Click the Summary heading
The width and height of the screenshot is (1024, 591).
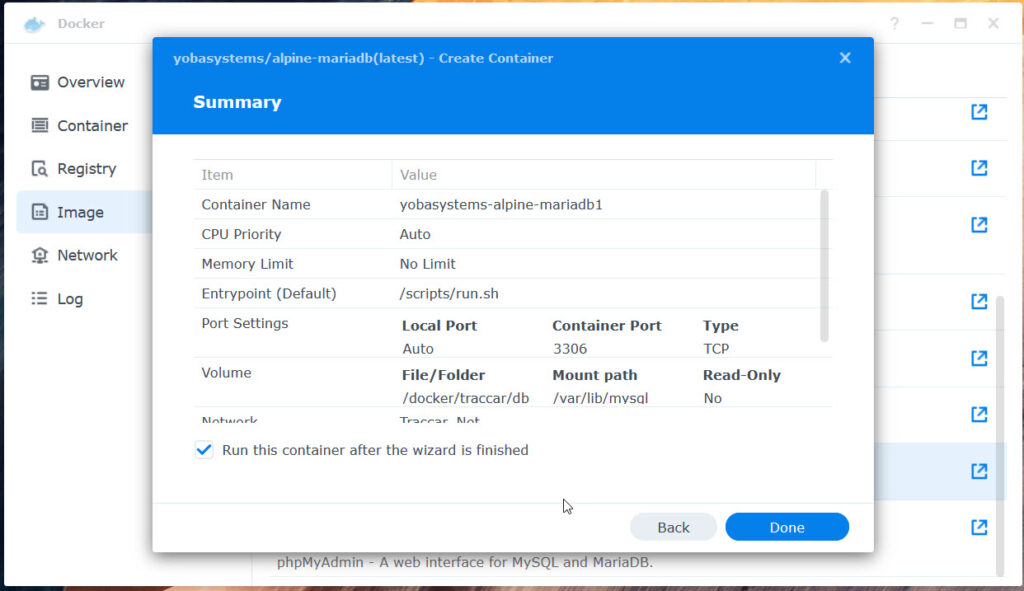(237, 102)
